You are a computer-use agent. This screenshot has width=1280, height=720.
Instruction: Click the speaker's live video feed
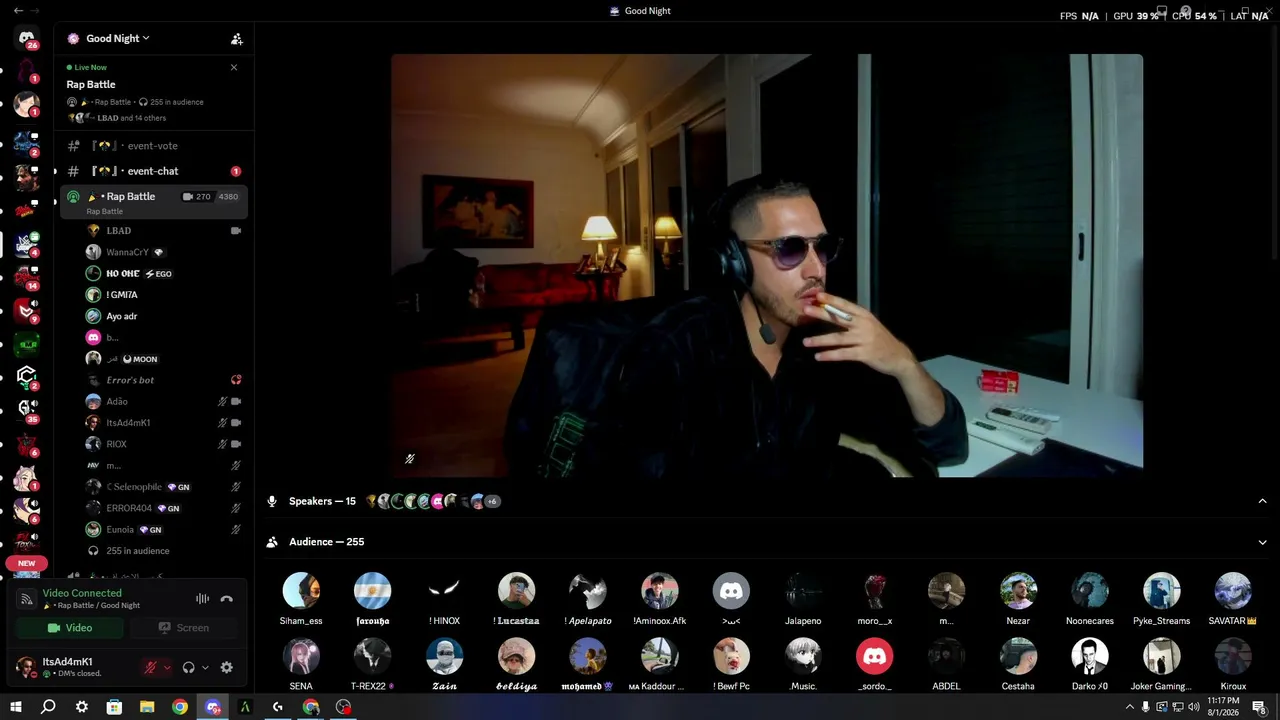(767, 265)
